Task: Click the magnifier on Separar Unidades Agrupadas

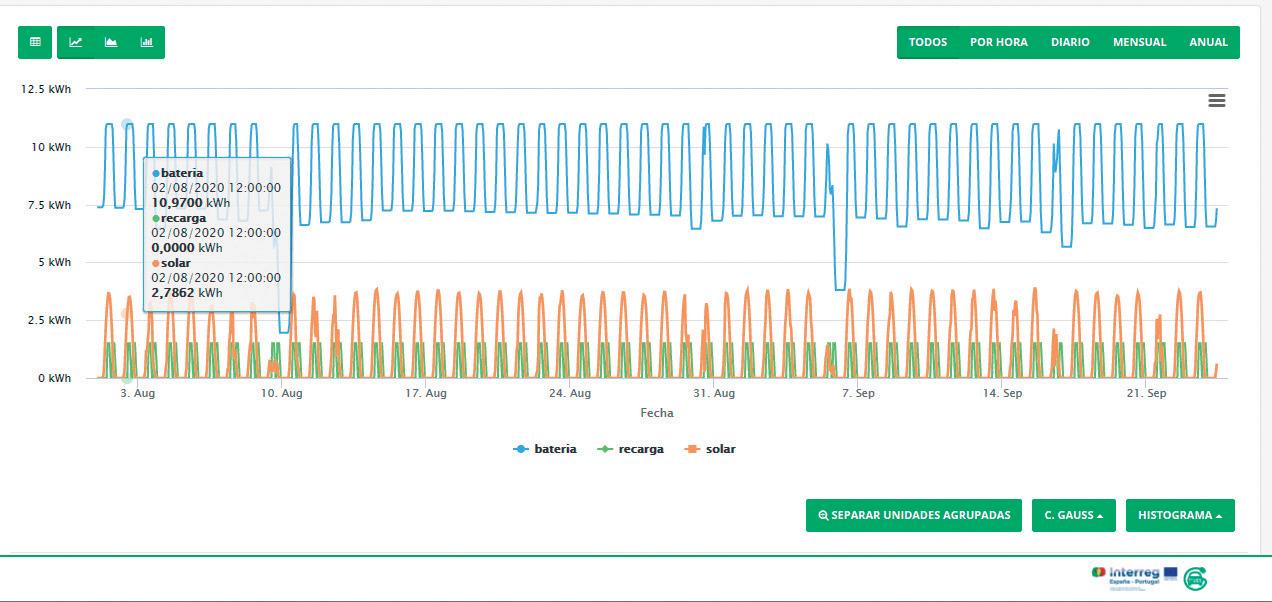Action: point(823,515)
